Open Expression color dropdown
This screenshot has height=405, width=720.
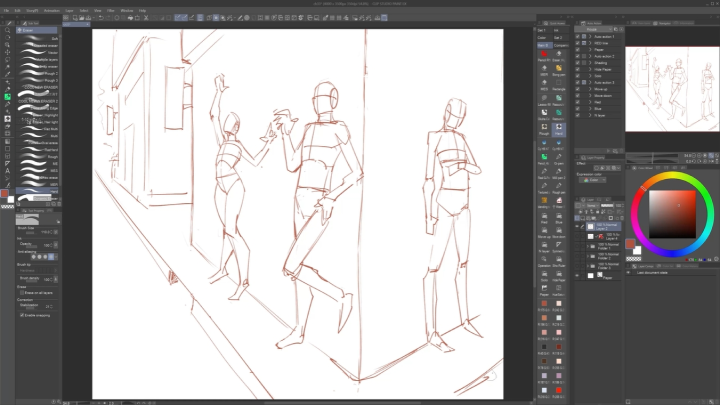click(x=592, y=180)
